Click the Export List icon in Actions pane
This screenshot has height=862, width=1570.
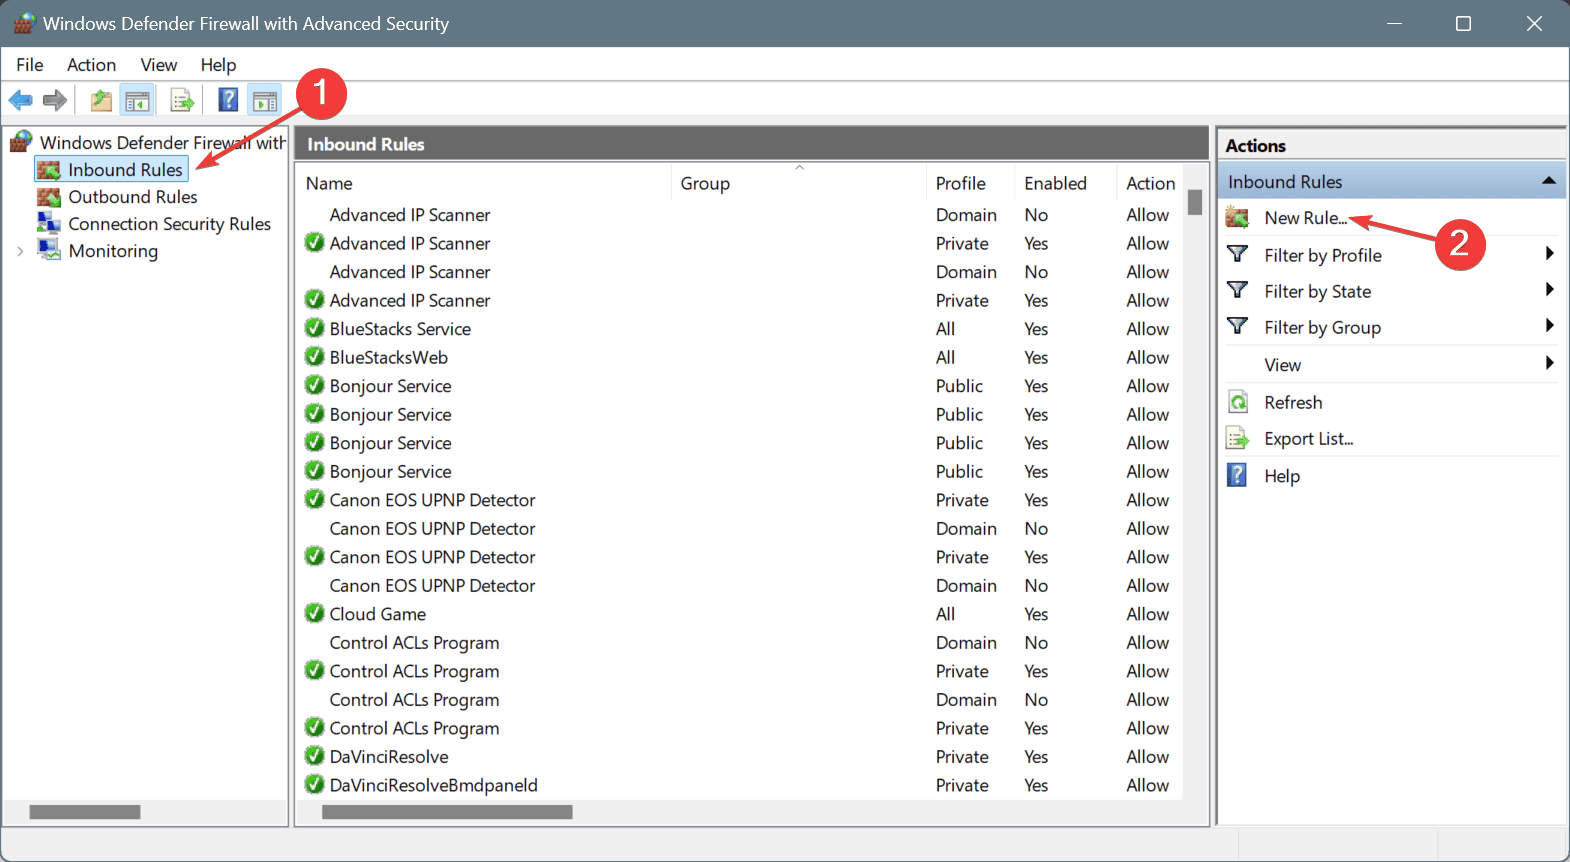1238,438
